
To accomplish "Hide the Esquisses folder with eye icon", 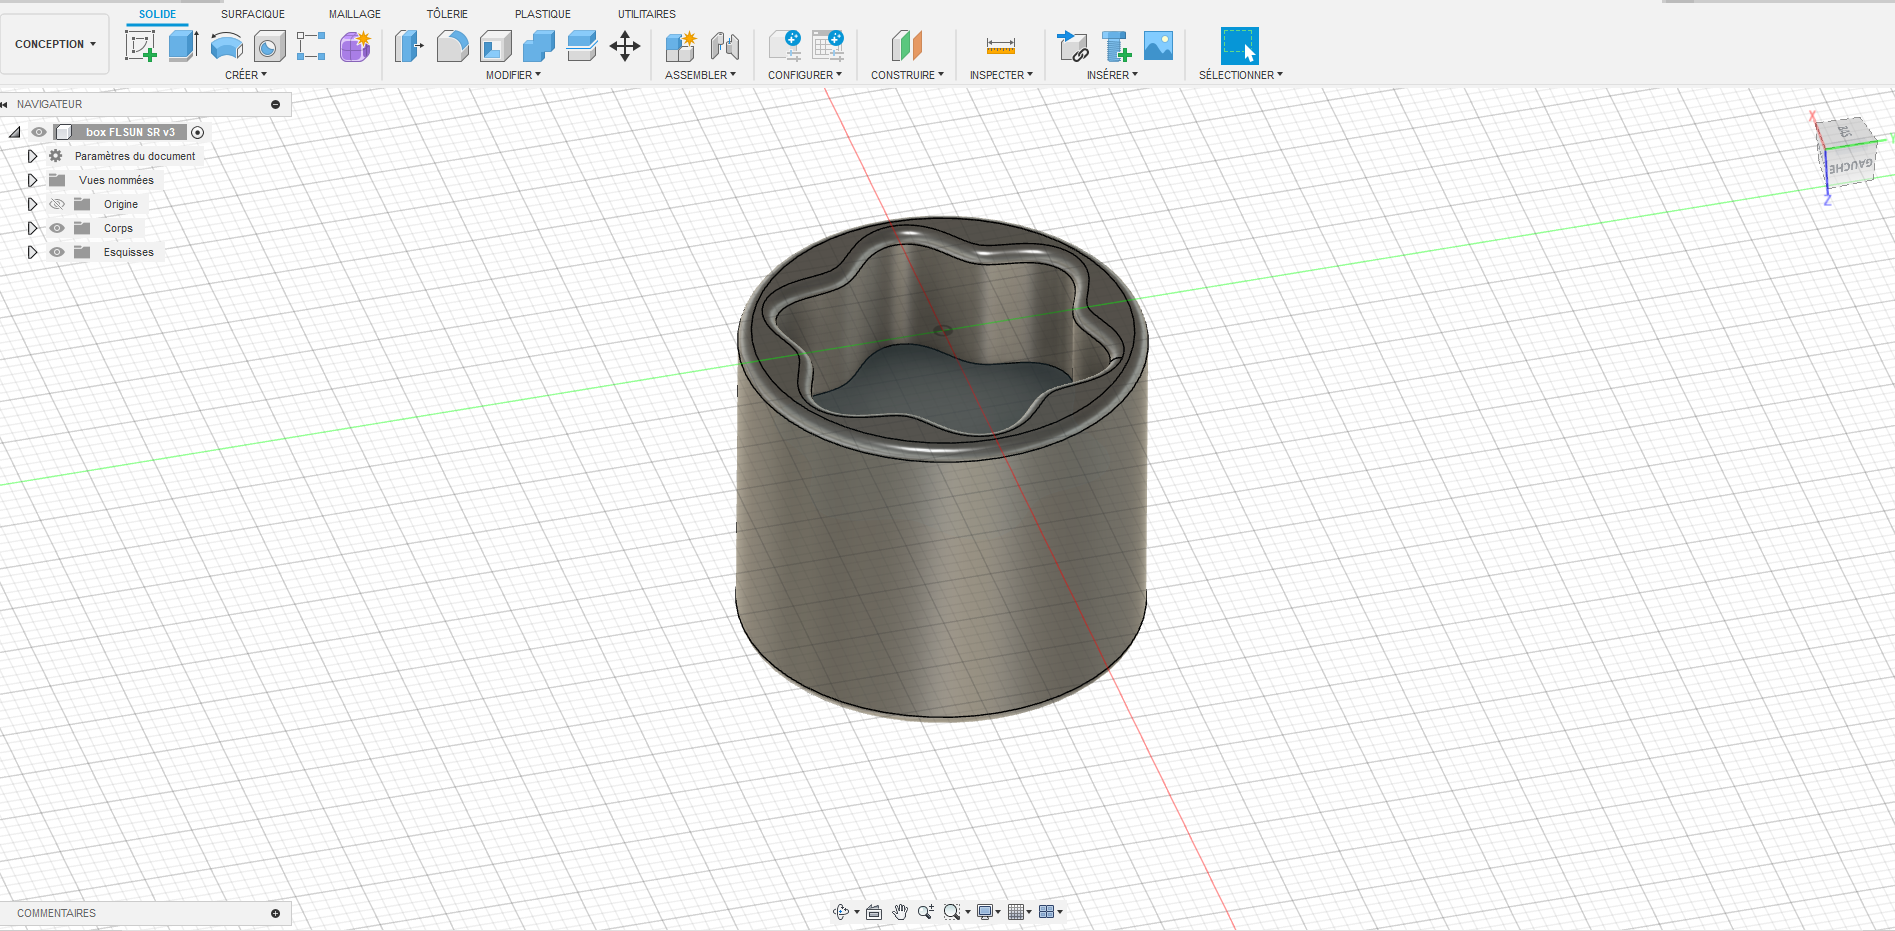I will [57, 252].
